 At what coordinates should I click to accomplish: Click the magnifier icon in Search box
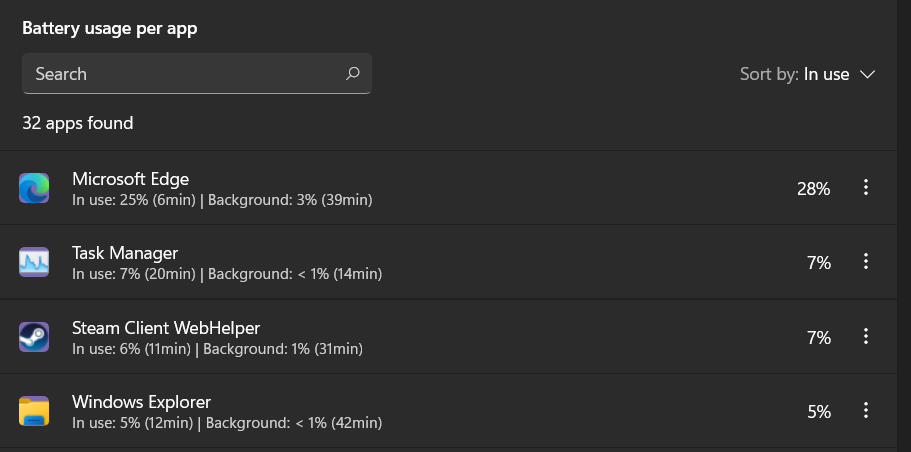(x=352, y=74)
